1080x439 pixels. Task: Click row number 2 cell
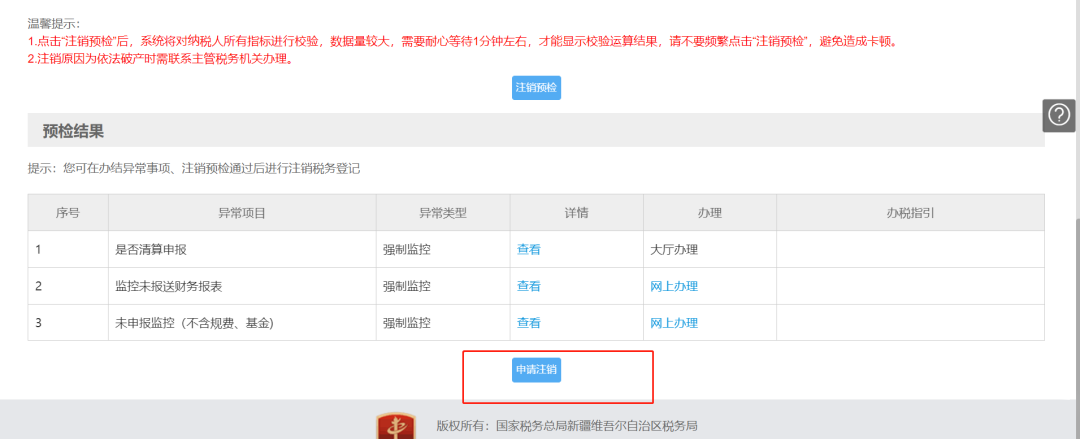pos(68,286)
